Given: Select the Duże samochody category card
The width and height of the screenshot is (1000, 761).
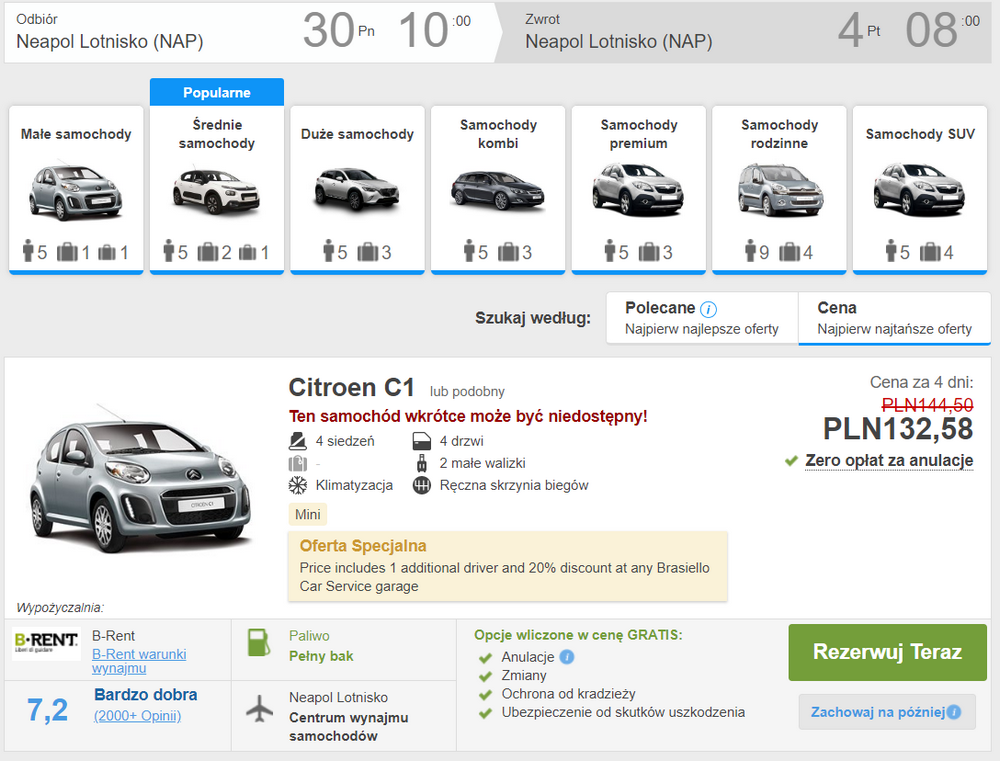Looking at the screenshot, I should click(357, 190).
